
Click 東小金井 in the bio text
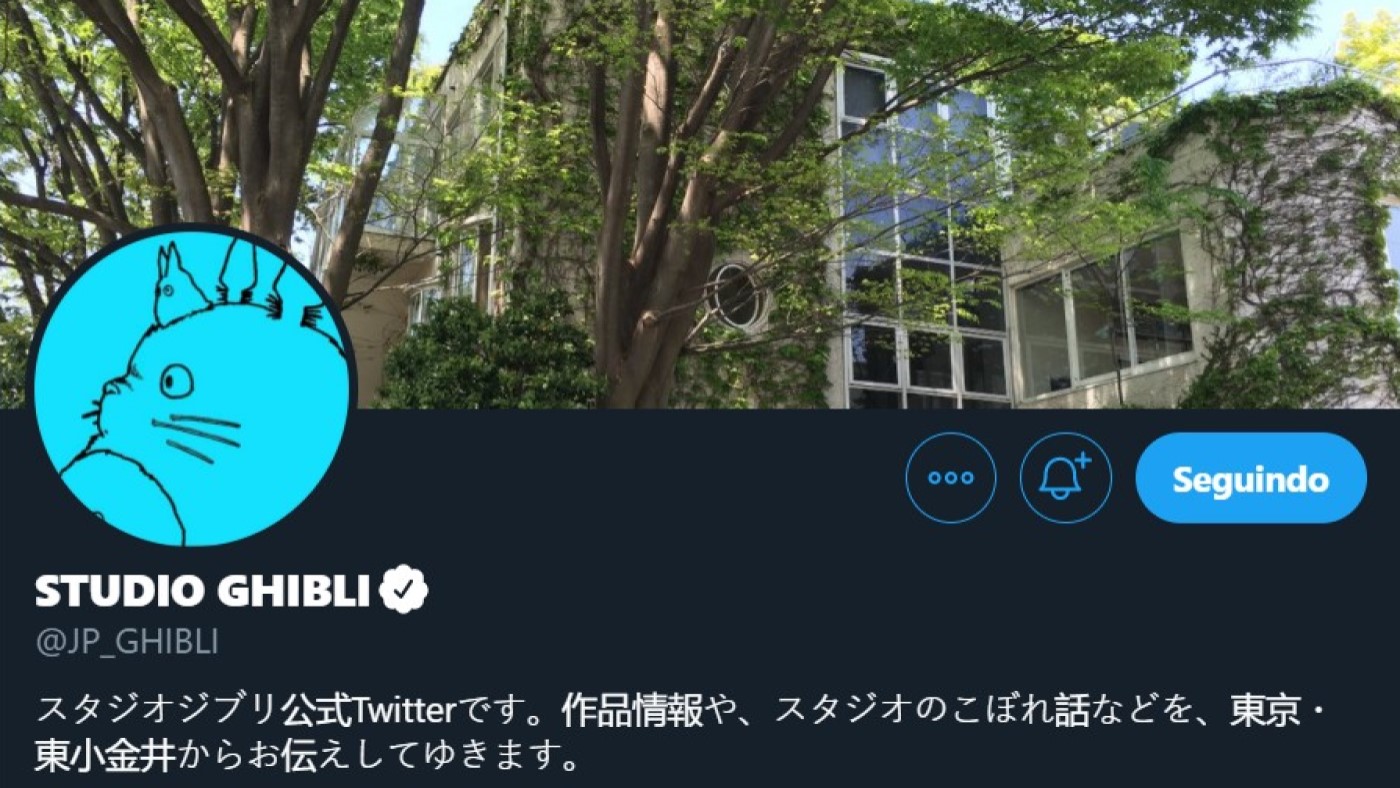[x=107, y=754]
